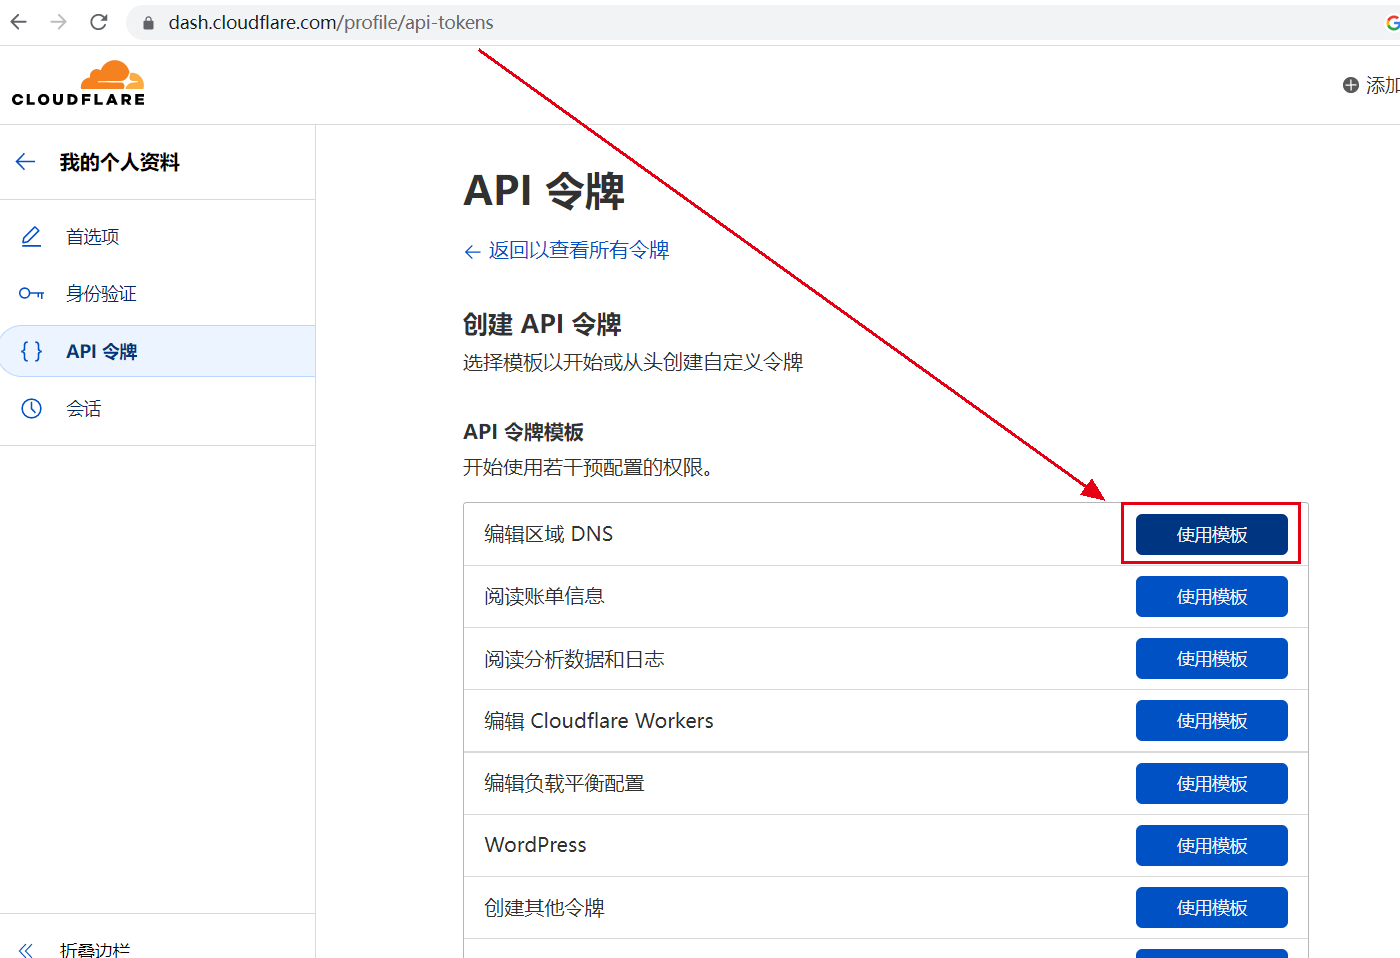Use template for 编辑区域 DNS
Screen dimensions: 1400x958
point(1211,535)
